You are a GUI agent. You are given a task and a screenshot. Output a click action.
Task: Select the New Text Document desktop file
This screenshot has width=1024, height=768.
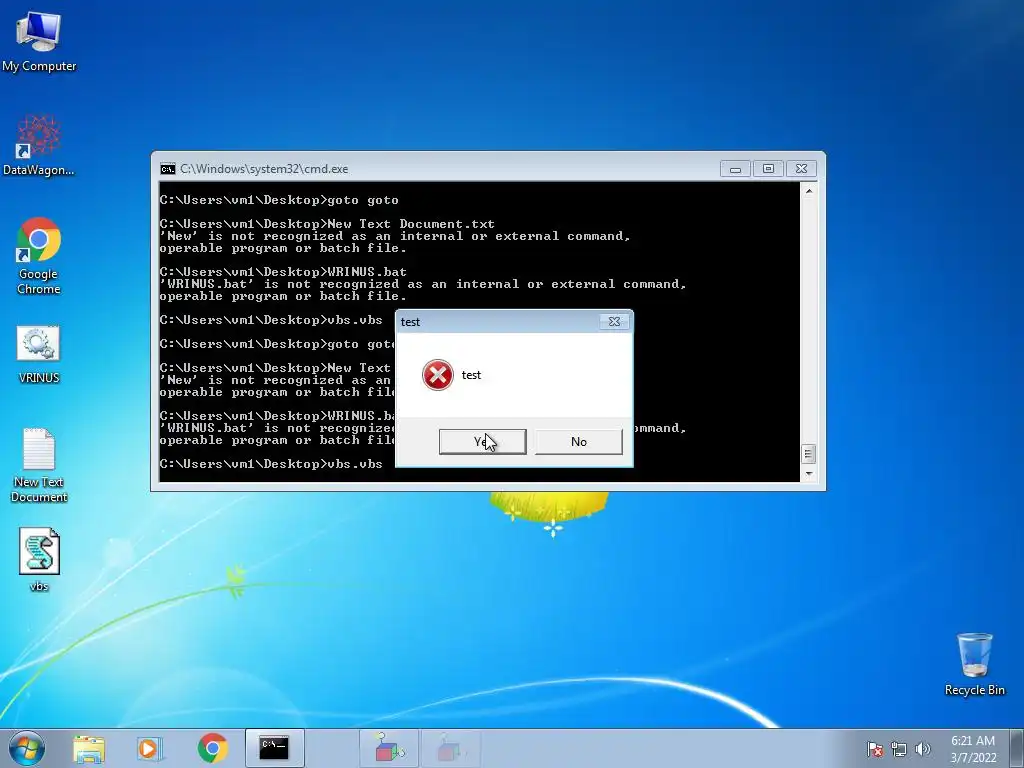[39, 465]
